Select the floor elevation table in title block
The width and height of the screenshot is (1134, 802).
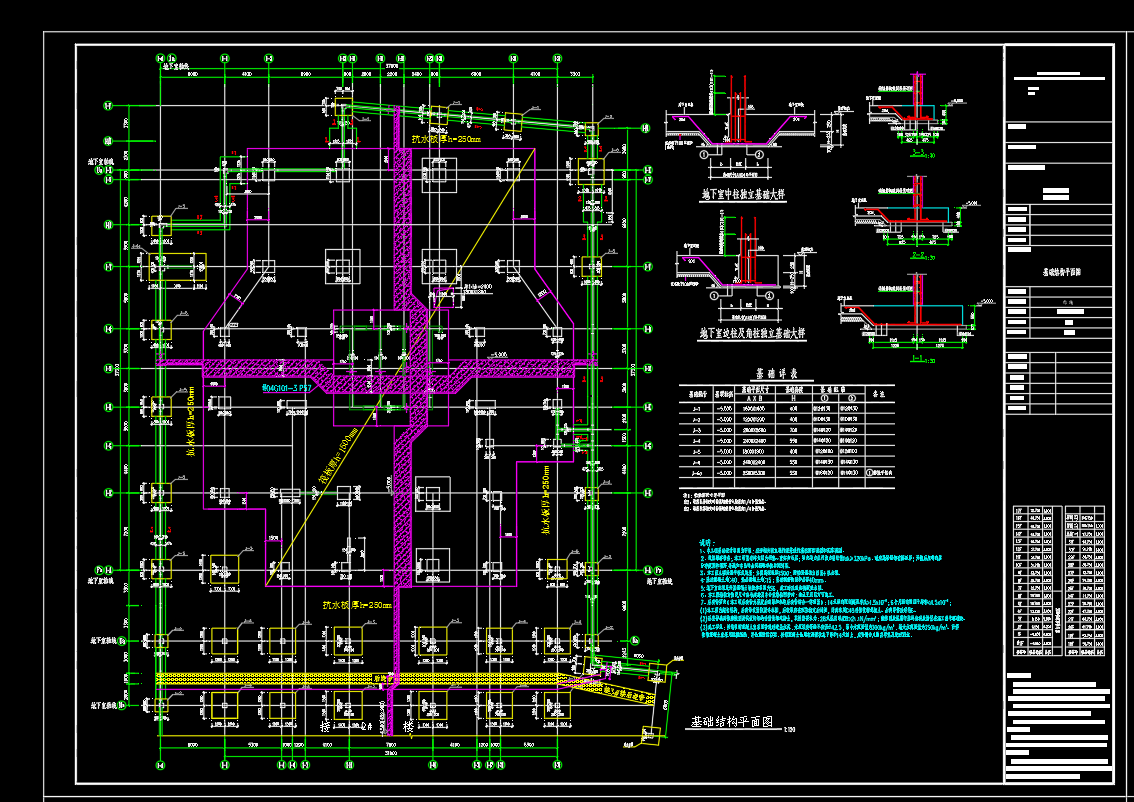pyautogui.click(x=1060, y=581)
